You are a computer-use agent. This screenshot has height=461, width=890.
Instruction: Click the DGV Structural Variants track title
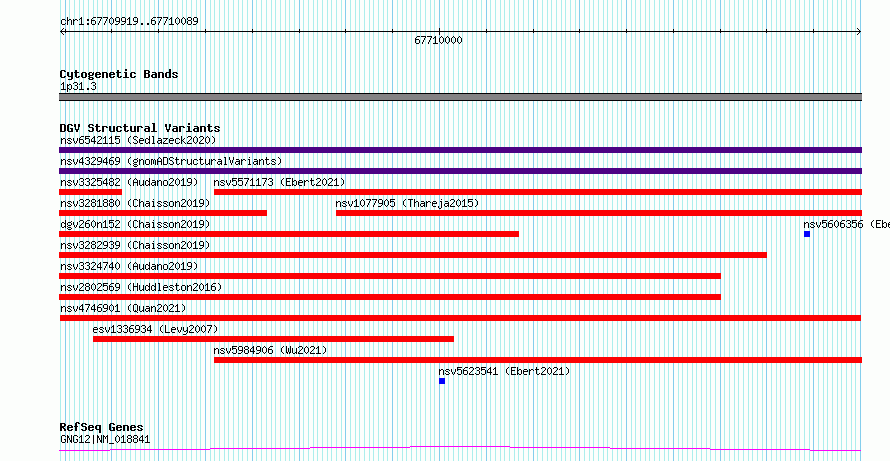[140, 128]
